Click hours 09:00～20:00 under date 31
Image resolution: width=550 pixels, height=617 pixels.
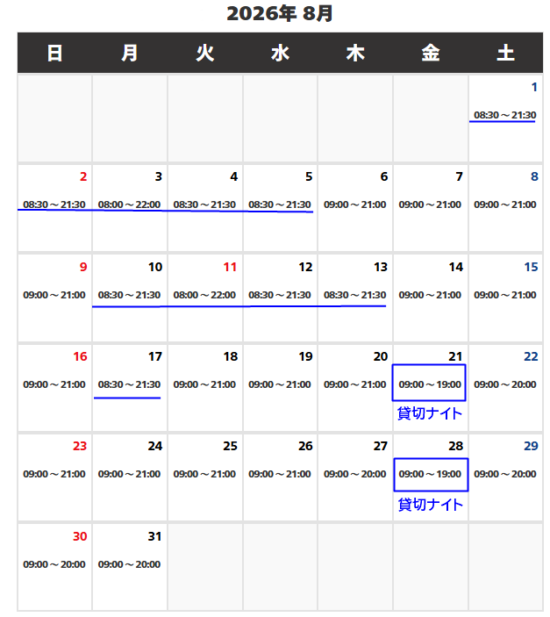(x=129, y=564)
